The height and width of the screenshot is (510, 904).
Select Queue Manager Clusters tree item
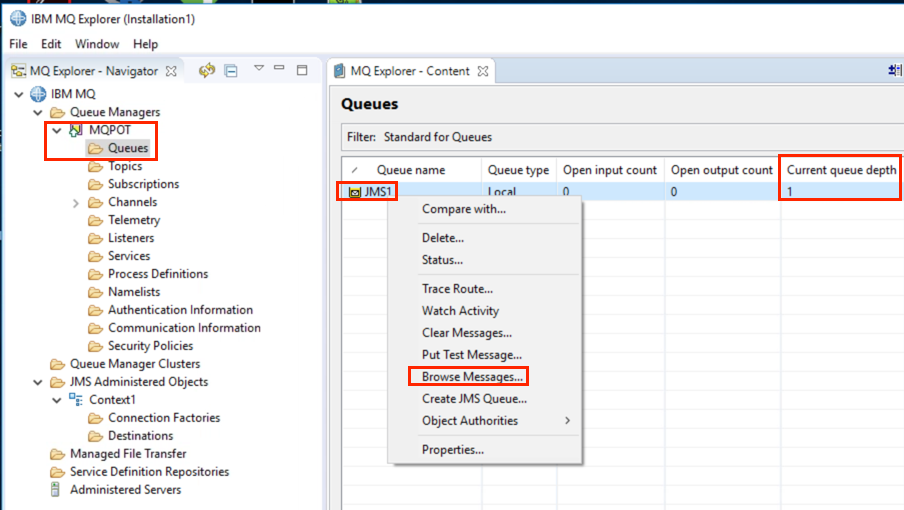tap(135, 364)
